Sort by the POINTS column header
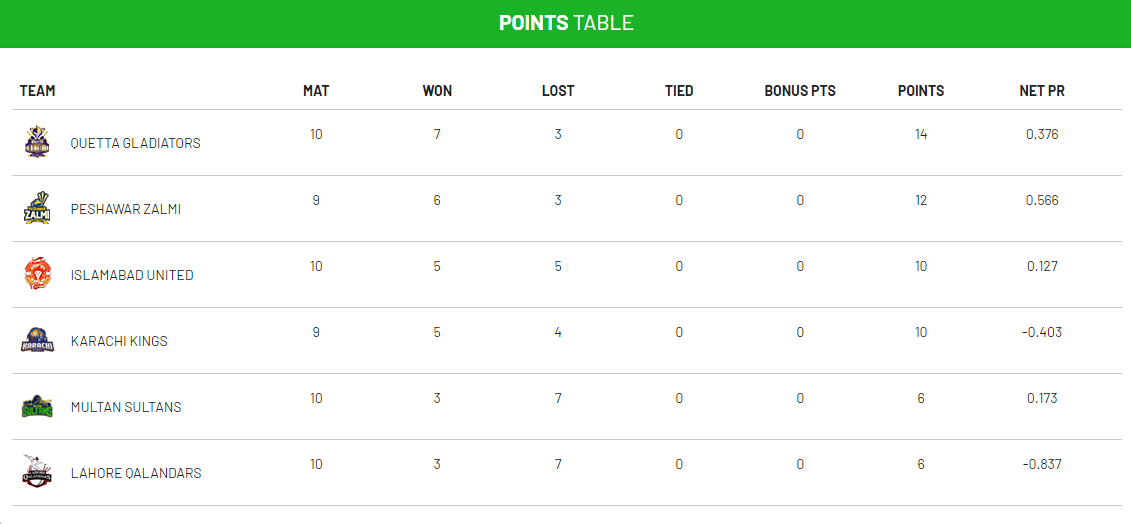This screenshot has width=1131, height=524. 921,91
